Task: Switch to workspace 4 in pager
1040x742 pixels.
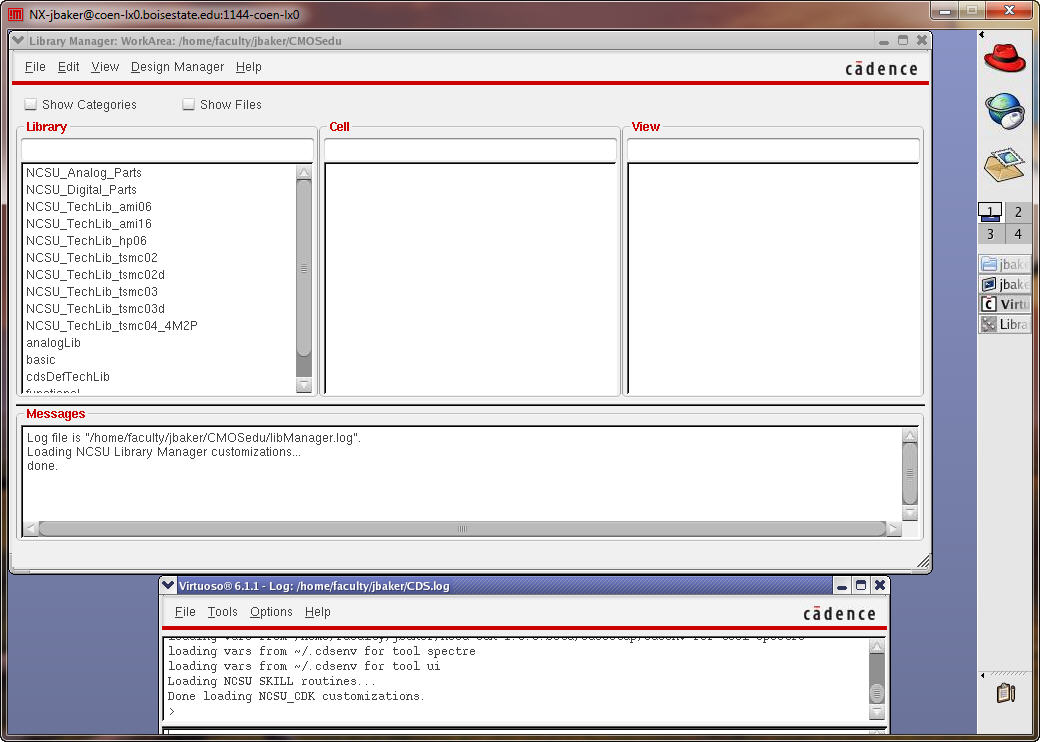Action: point(1018,234)
